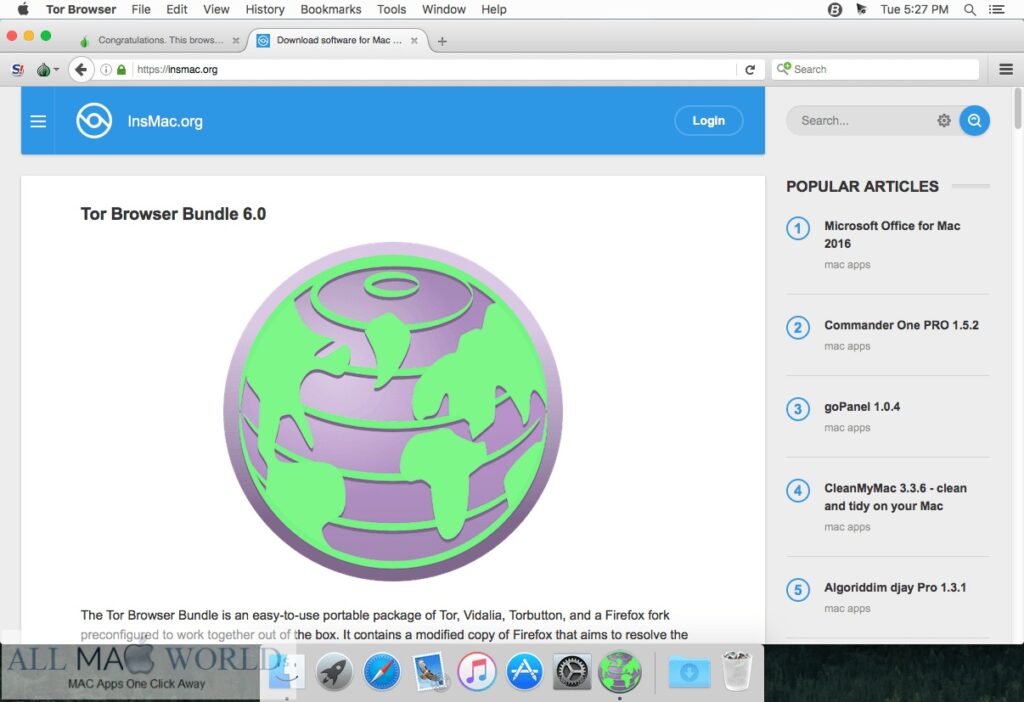The width and height of the screenshot is (1024, 702).
Task: Open the Edit menu
Action: click(176, 9)
